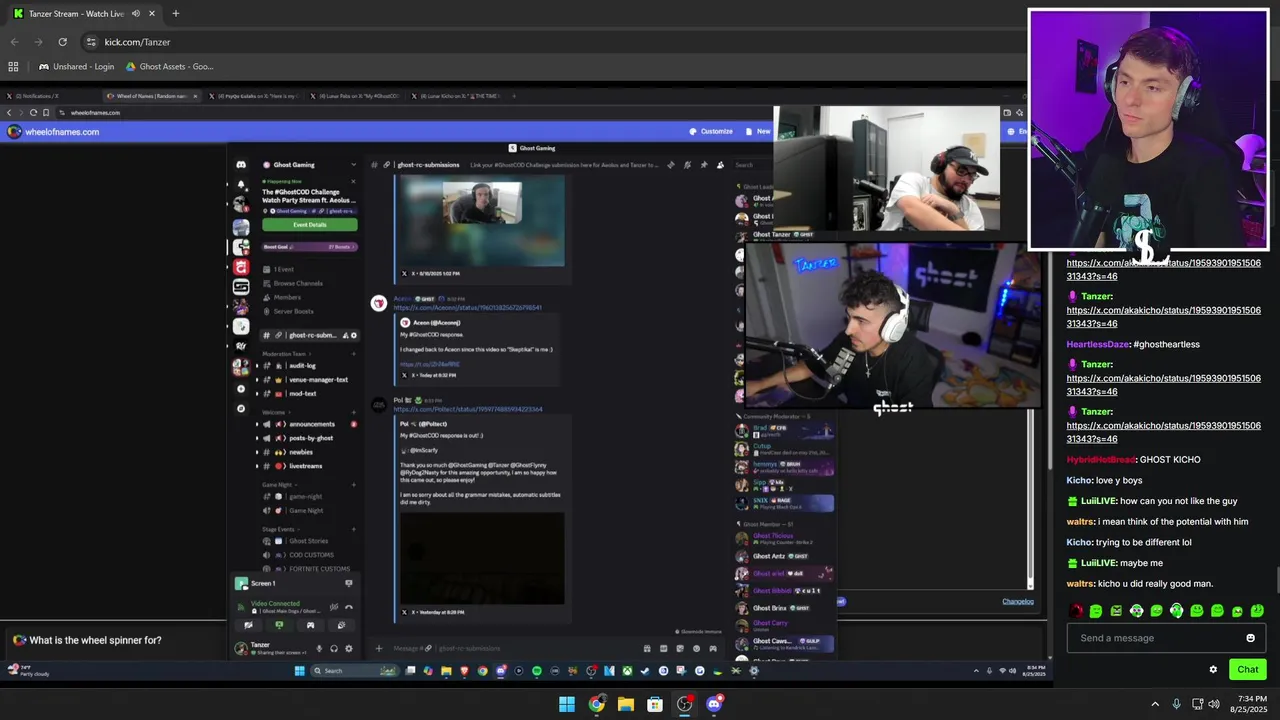Image resolution: width=1280 pixels, height=720 pixels.
Task: Open Discord emoji picker in message bar
Action: click(x=696, y=648)
